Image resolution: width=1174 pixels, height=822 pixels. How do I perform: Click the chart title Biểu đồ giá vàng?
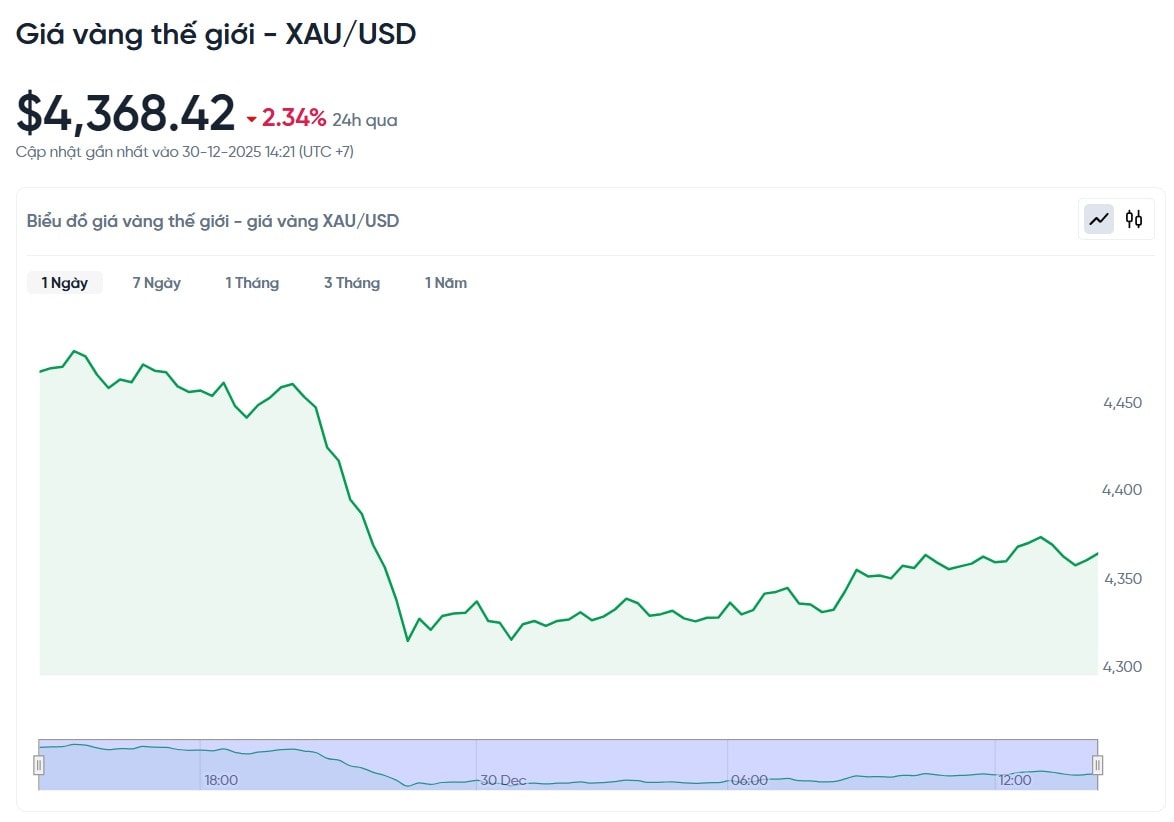pyautogui.click(x=212, y=221)
